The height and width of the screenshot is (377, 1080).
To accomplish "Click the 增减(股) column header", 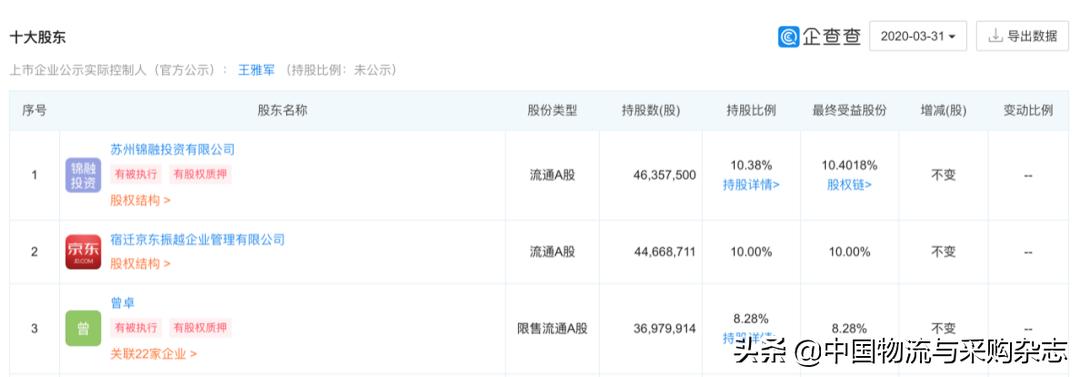I will click(944, 110).
